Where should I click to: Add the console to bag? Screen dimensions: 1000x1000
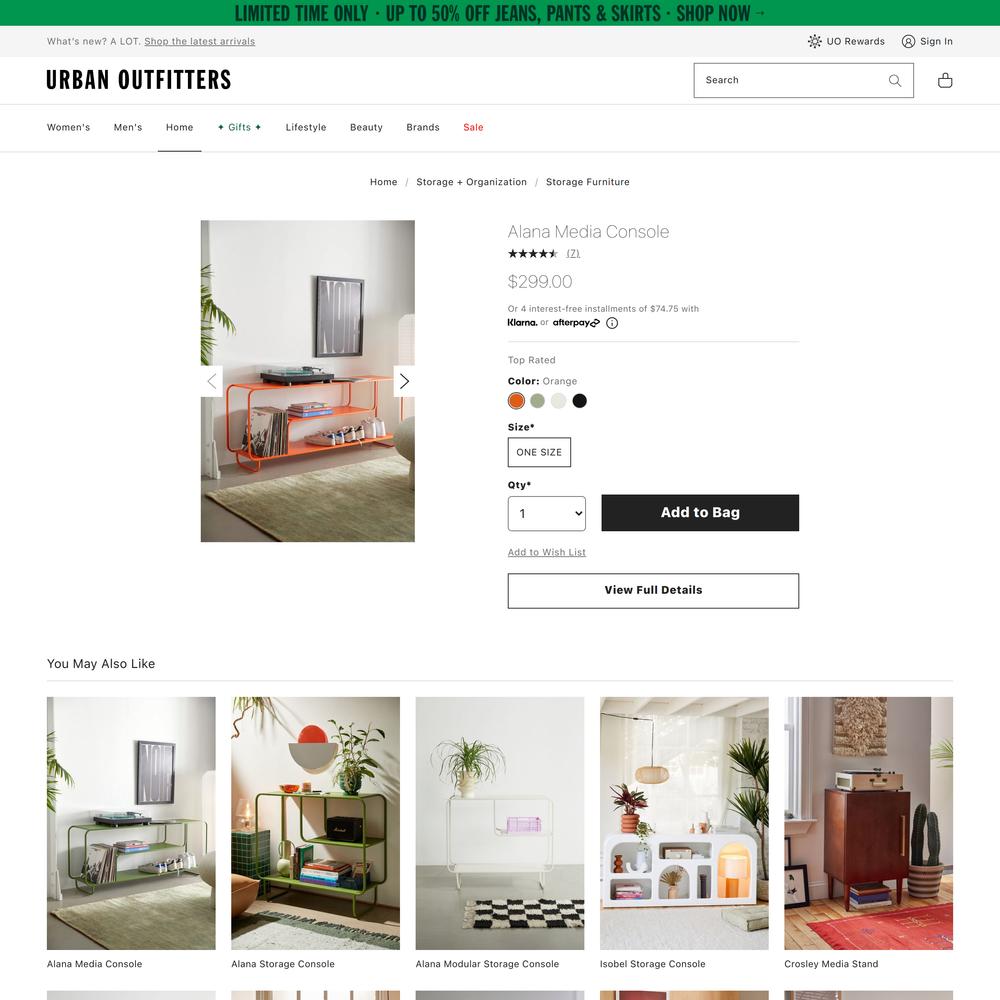[x=700, y=513]
